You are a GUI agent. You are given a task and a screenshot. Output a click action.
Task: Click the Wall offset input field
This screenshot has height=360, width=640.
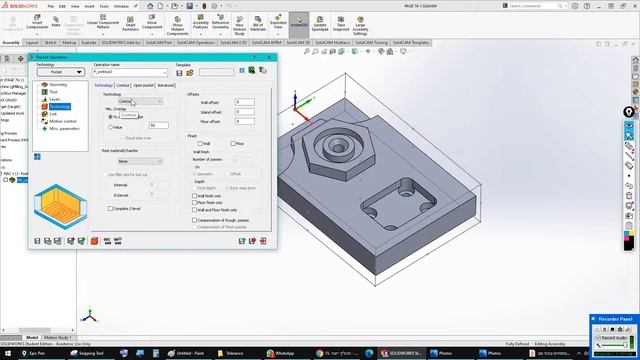[x=244, y=102]
